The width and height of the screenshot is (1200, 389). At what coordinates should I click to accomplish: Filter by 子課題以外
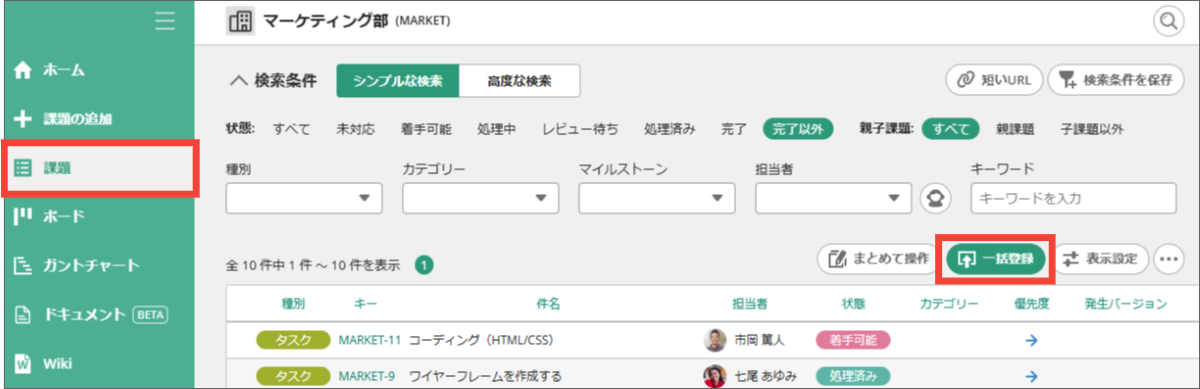point(1092,129)
